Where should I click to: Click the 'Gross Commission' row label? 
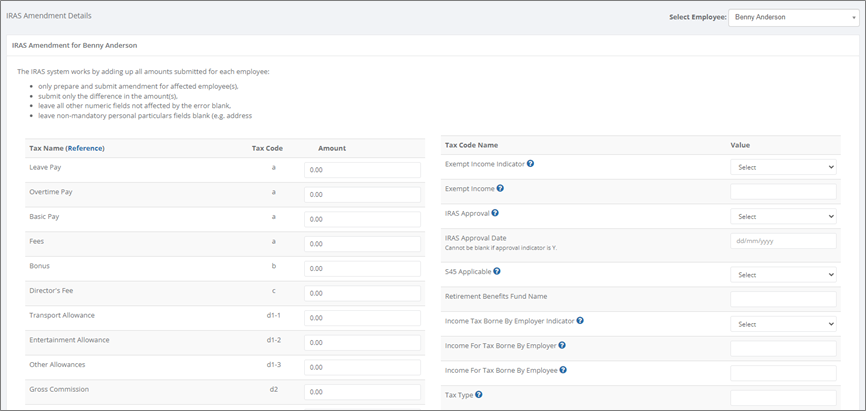click(59, 389)
